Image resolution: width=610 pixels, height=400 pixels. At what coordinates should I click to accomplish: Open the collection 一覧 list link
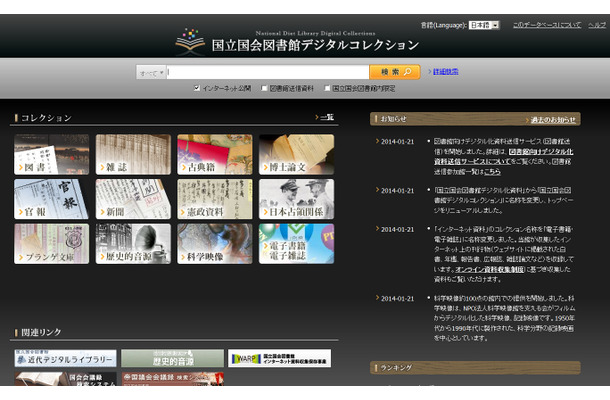point(327,117)
